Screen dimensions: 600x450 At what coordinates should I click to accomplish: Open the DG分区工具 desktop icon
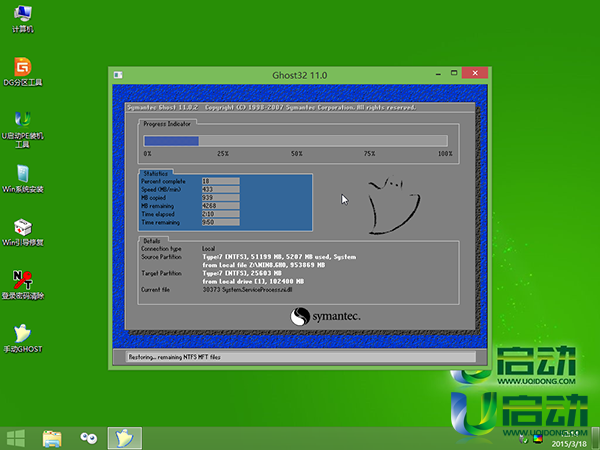23,72
